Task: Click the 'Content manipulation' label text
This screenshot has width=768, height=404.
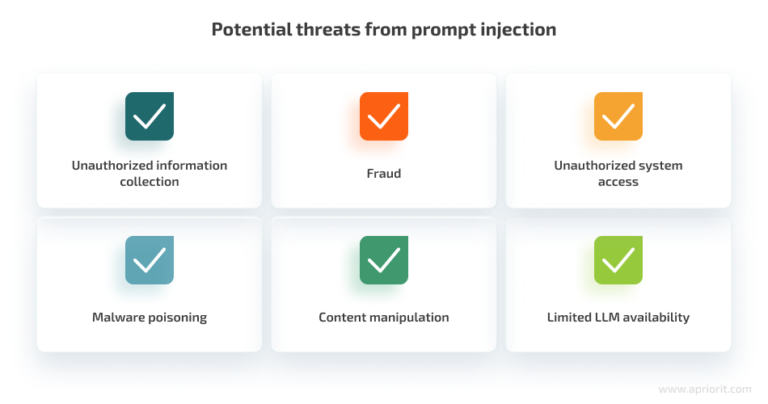Action: point(383,318)
